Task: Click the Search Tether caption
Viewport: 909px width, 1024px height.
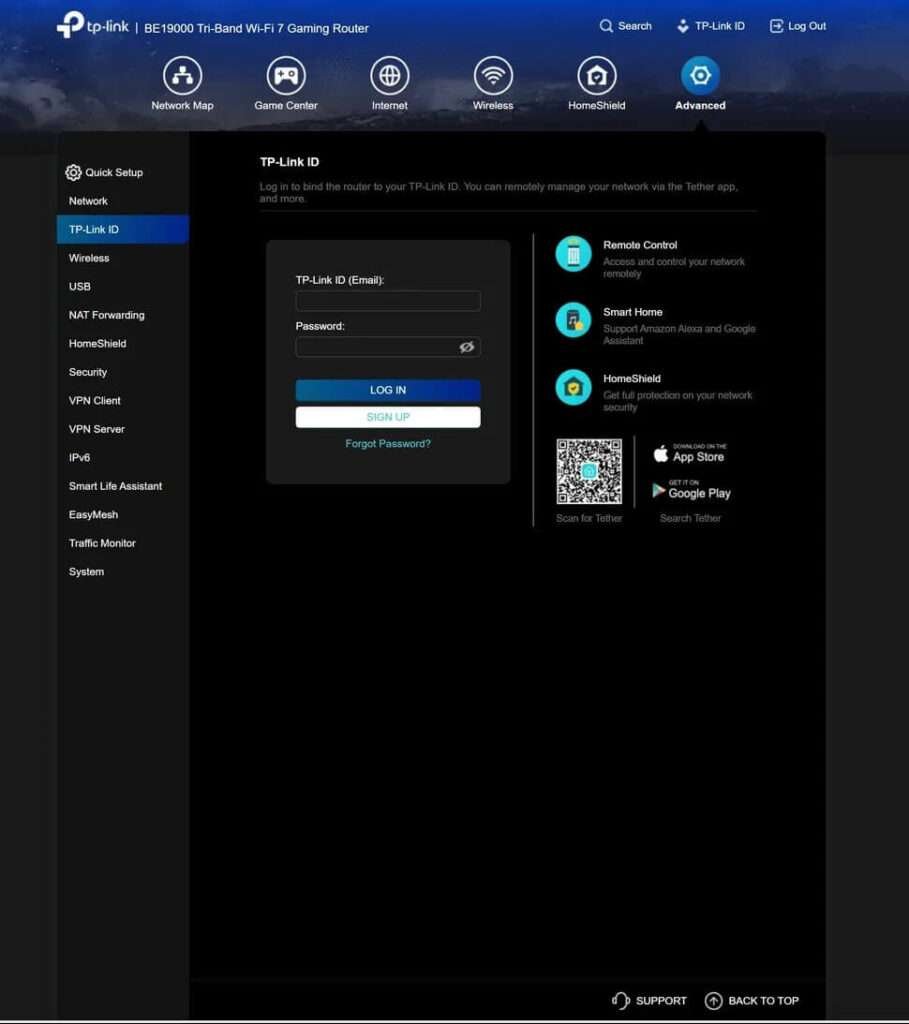Action: [690, 518]
